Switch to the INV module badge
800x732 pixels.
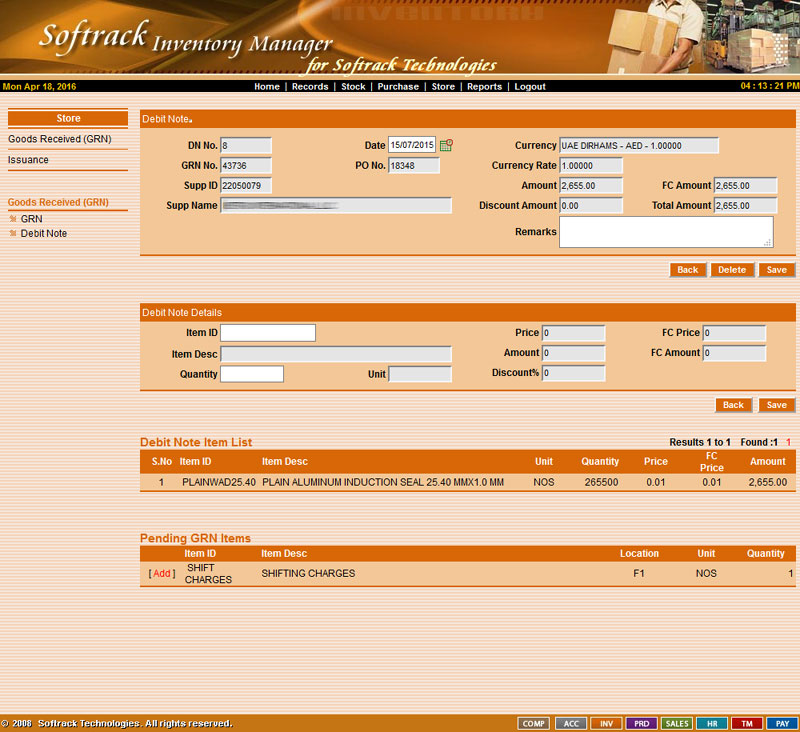coord(606,723)
